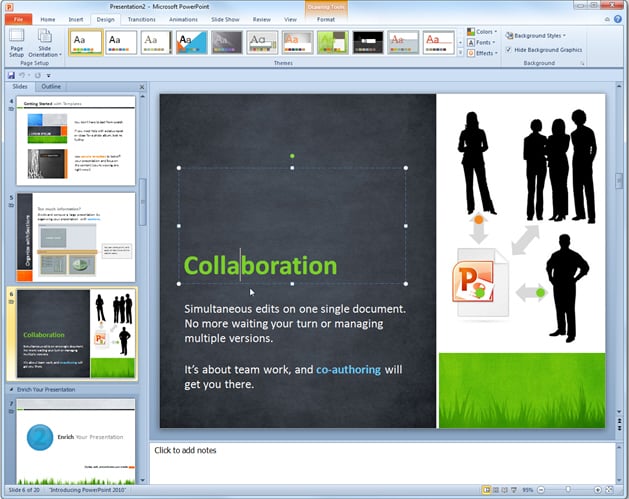This screenshot has height=499, width=629.
Task: Open Customize Quick Access Toolbar arrow
Action: click(49, 75)
